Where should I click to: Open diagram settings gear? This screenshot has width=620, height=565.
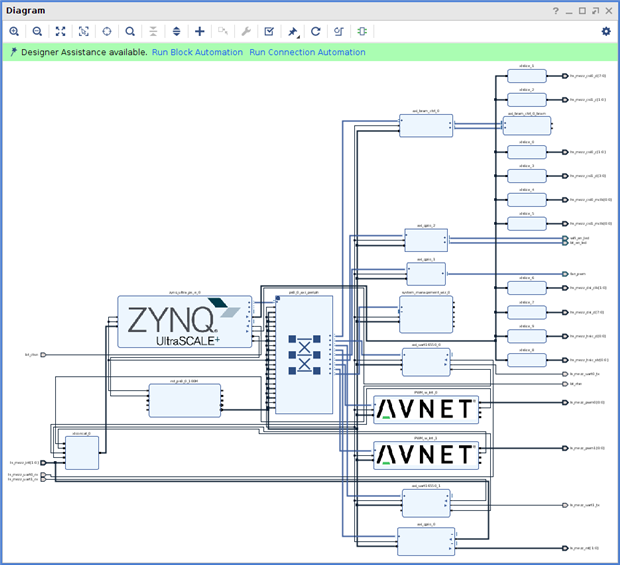pos(605,31)
